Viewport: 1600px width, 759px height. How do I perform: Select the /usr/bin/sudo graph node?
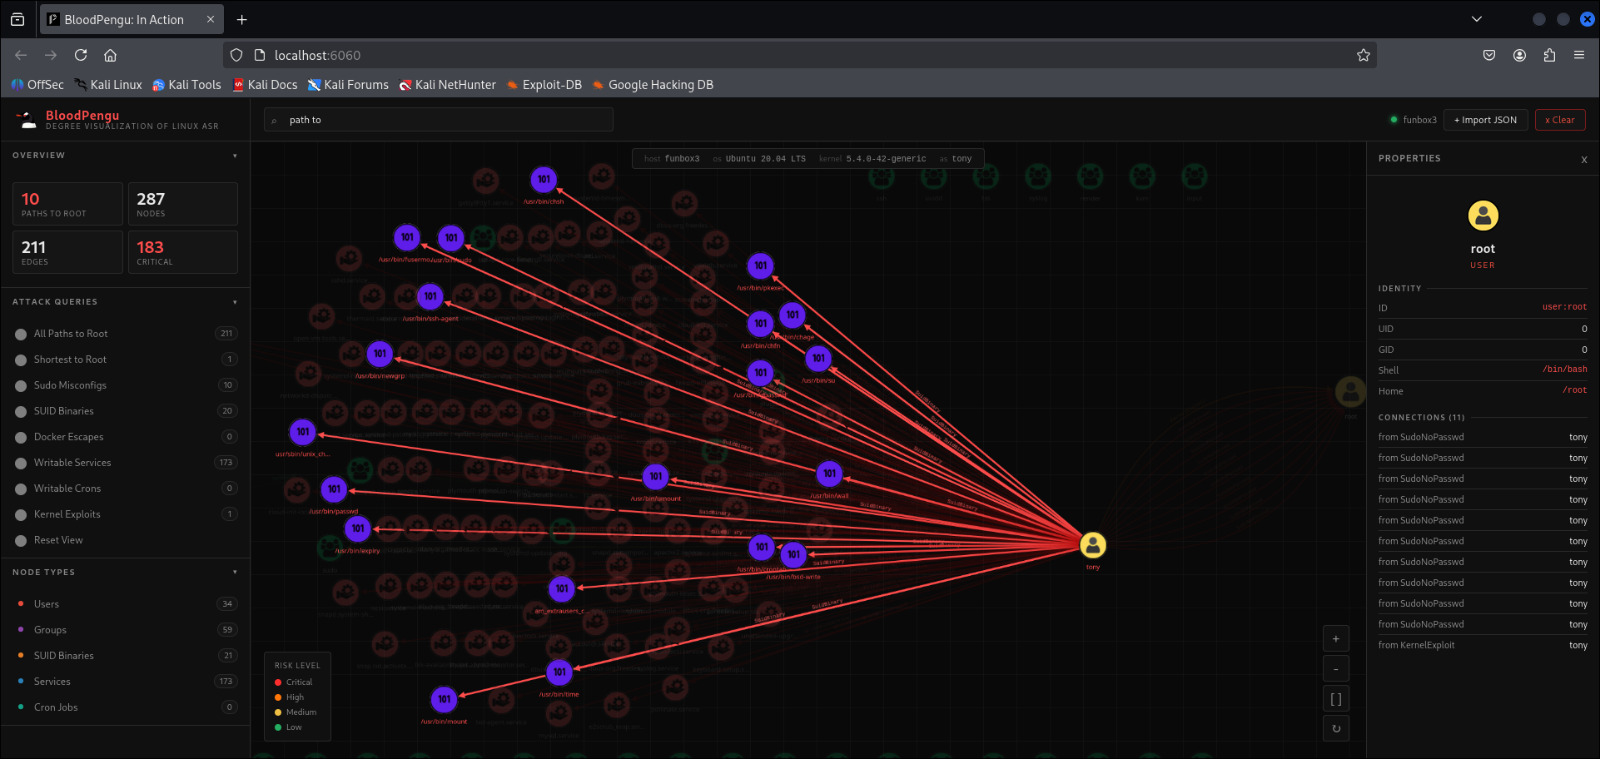coord(451,238)
